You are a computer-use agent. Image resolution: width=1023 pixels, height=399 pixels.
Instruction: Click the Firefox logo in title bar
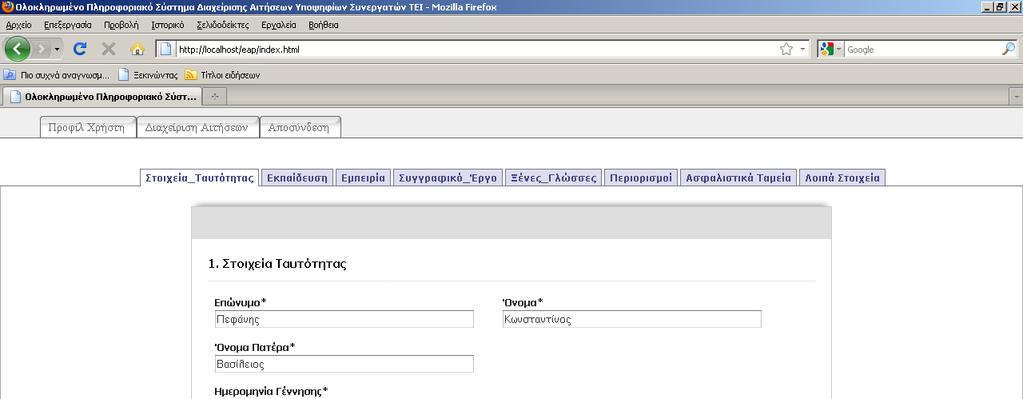8,7
